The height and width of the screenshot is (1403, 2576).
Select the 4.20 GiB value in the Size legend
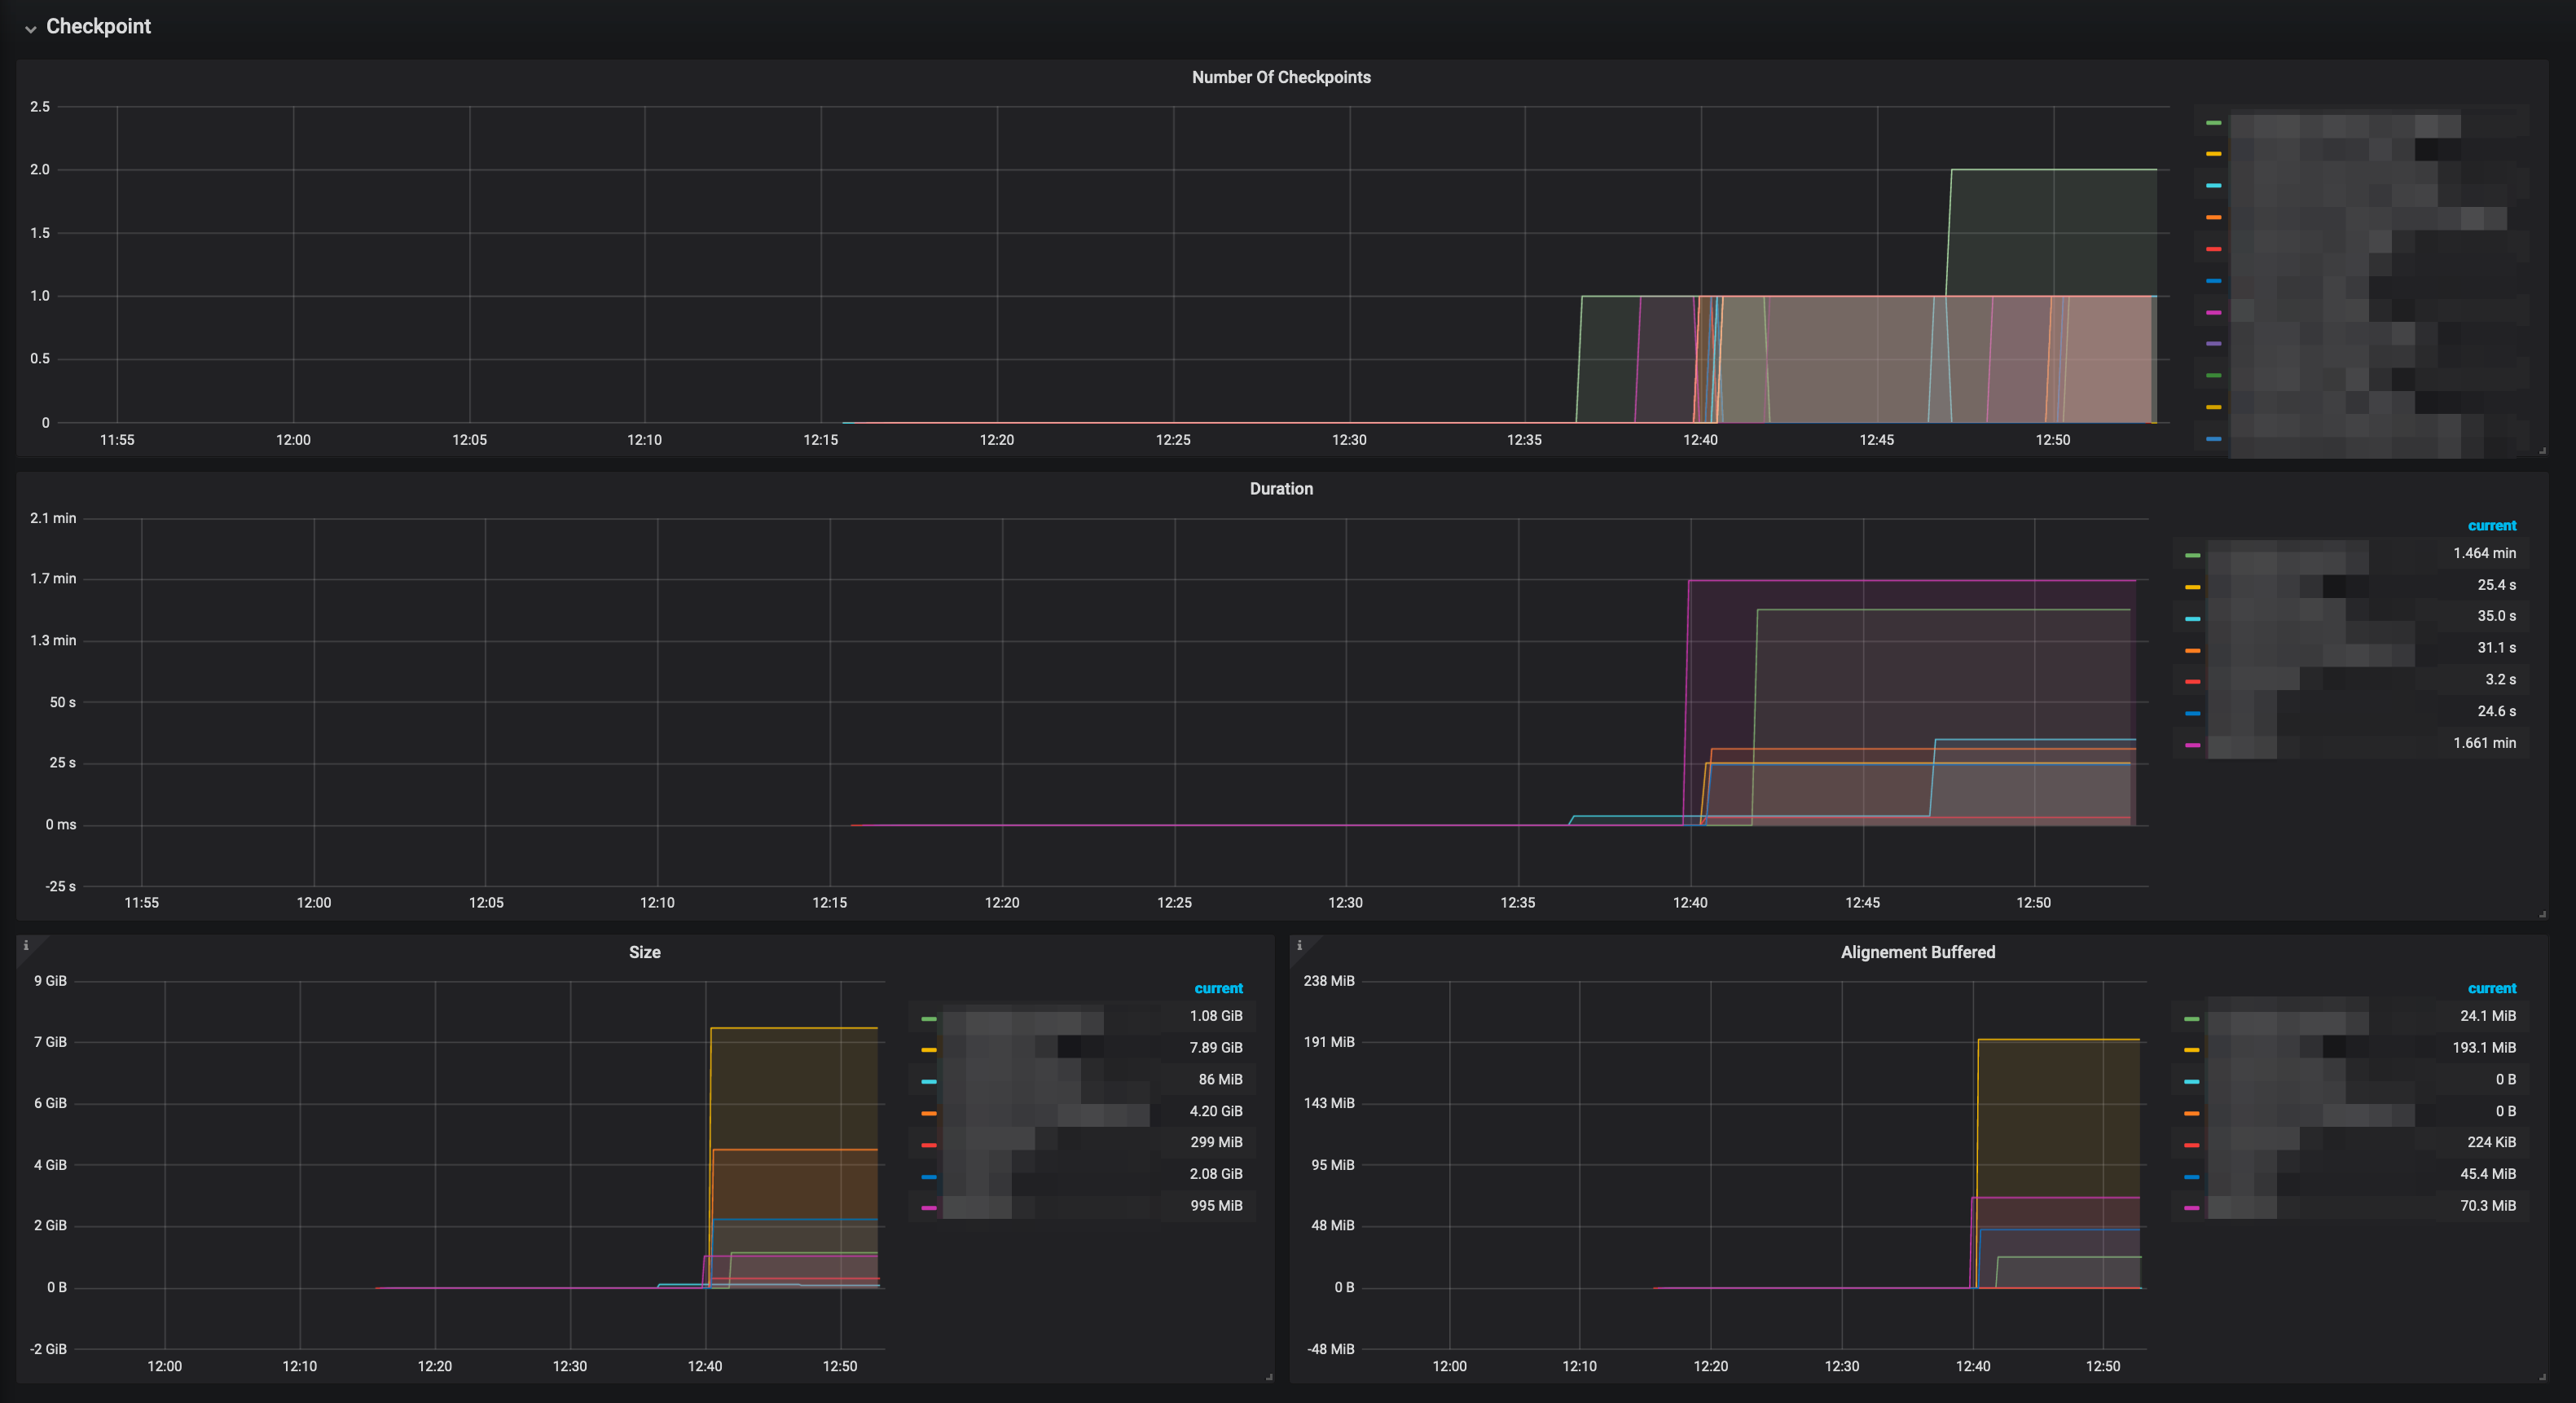coord(1216,1111)
